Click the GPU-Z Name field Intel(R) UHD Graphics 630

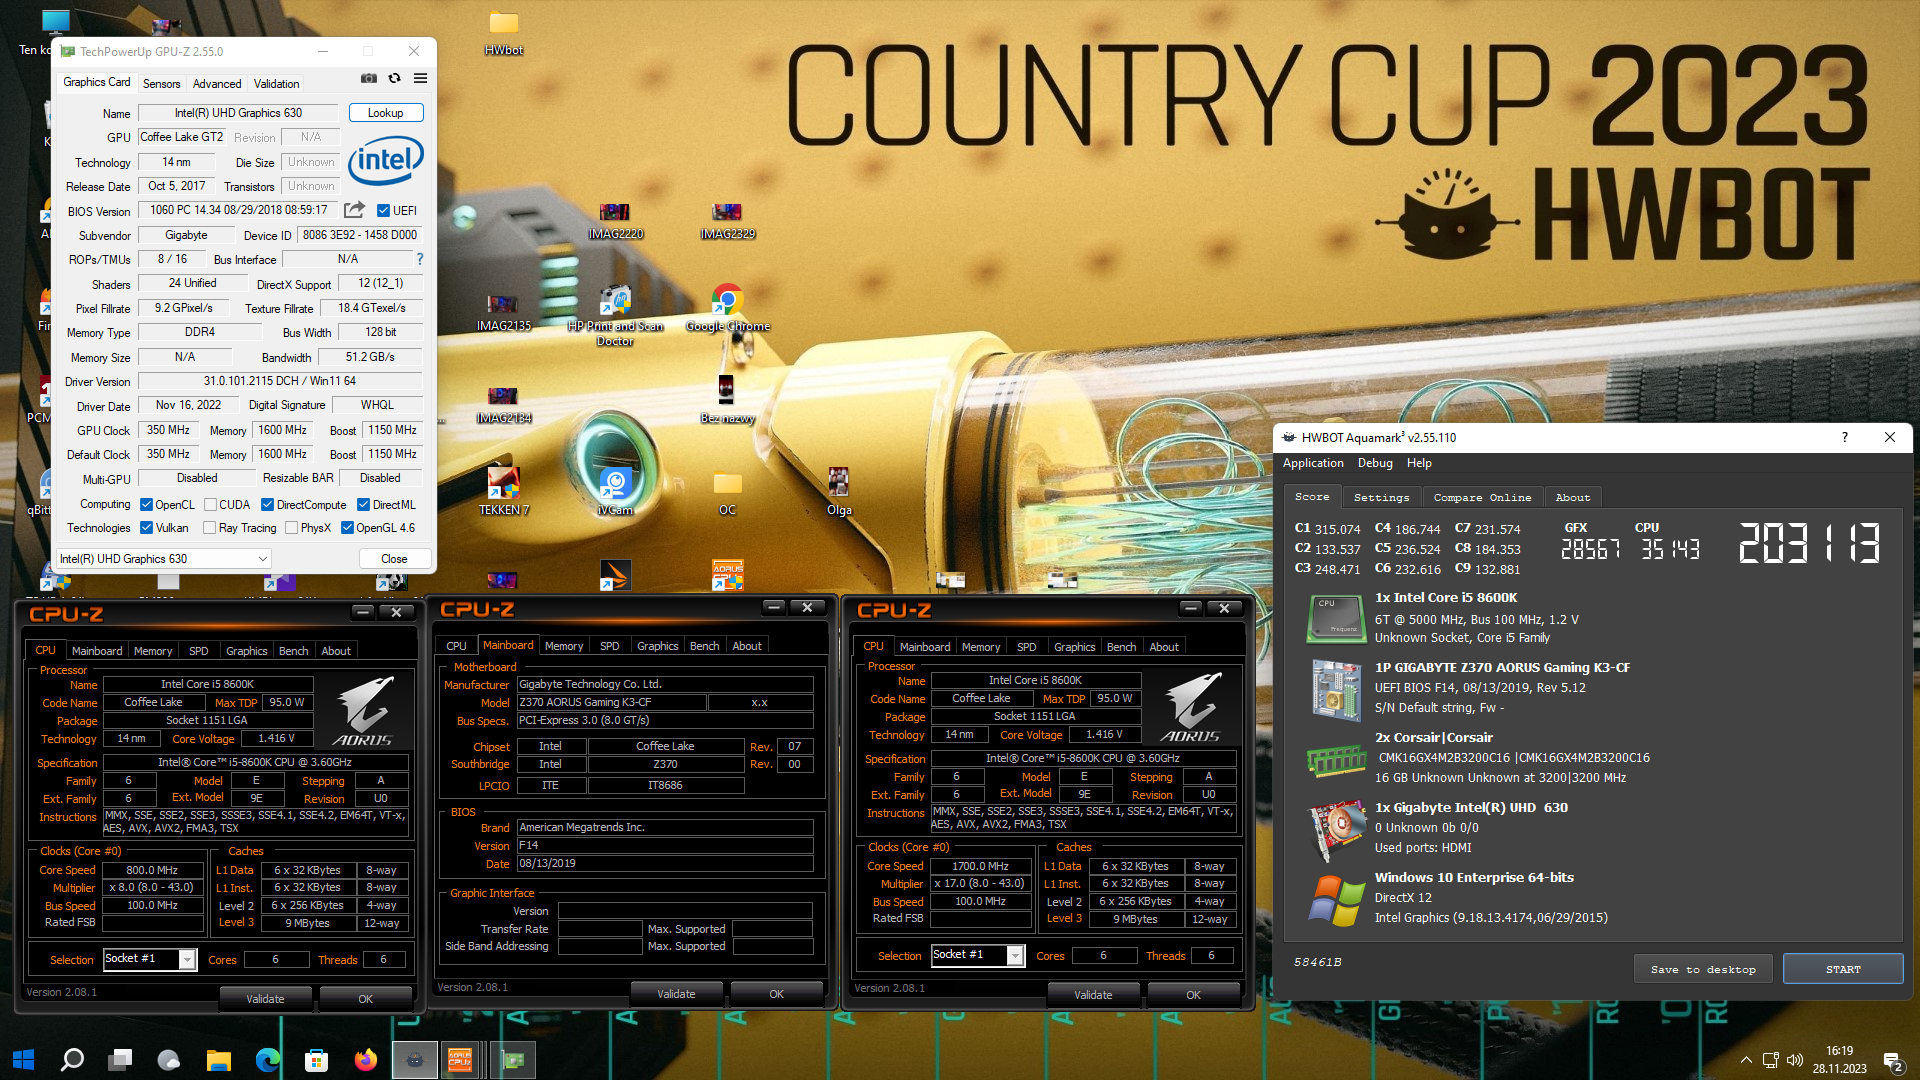(238, 113)
